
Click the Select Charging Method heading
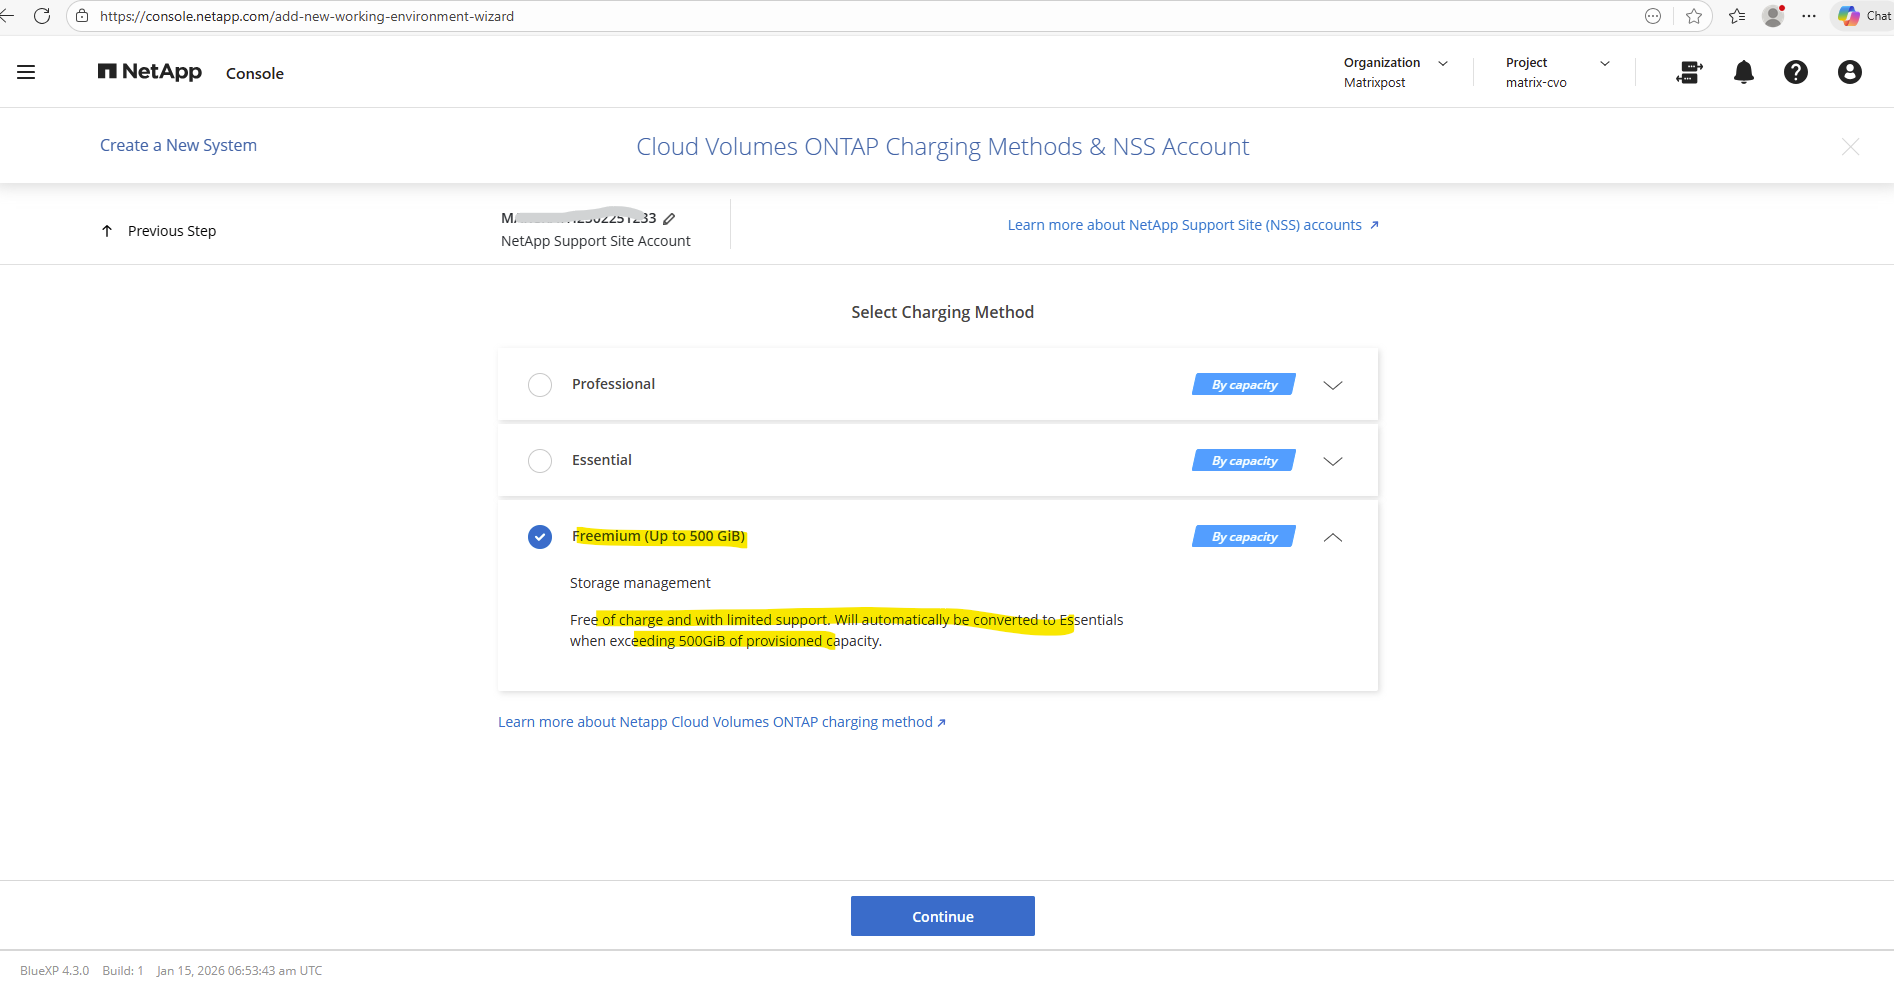click(943, 312)
